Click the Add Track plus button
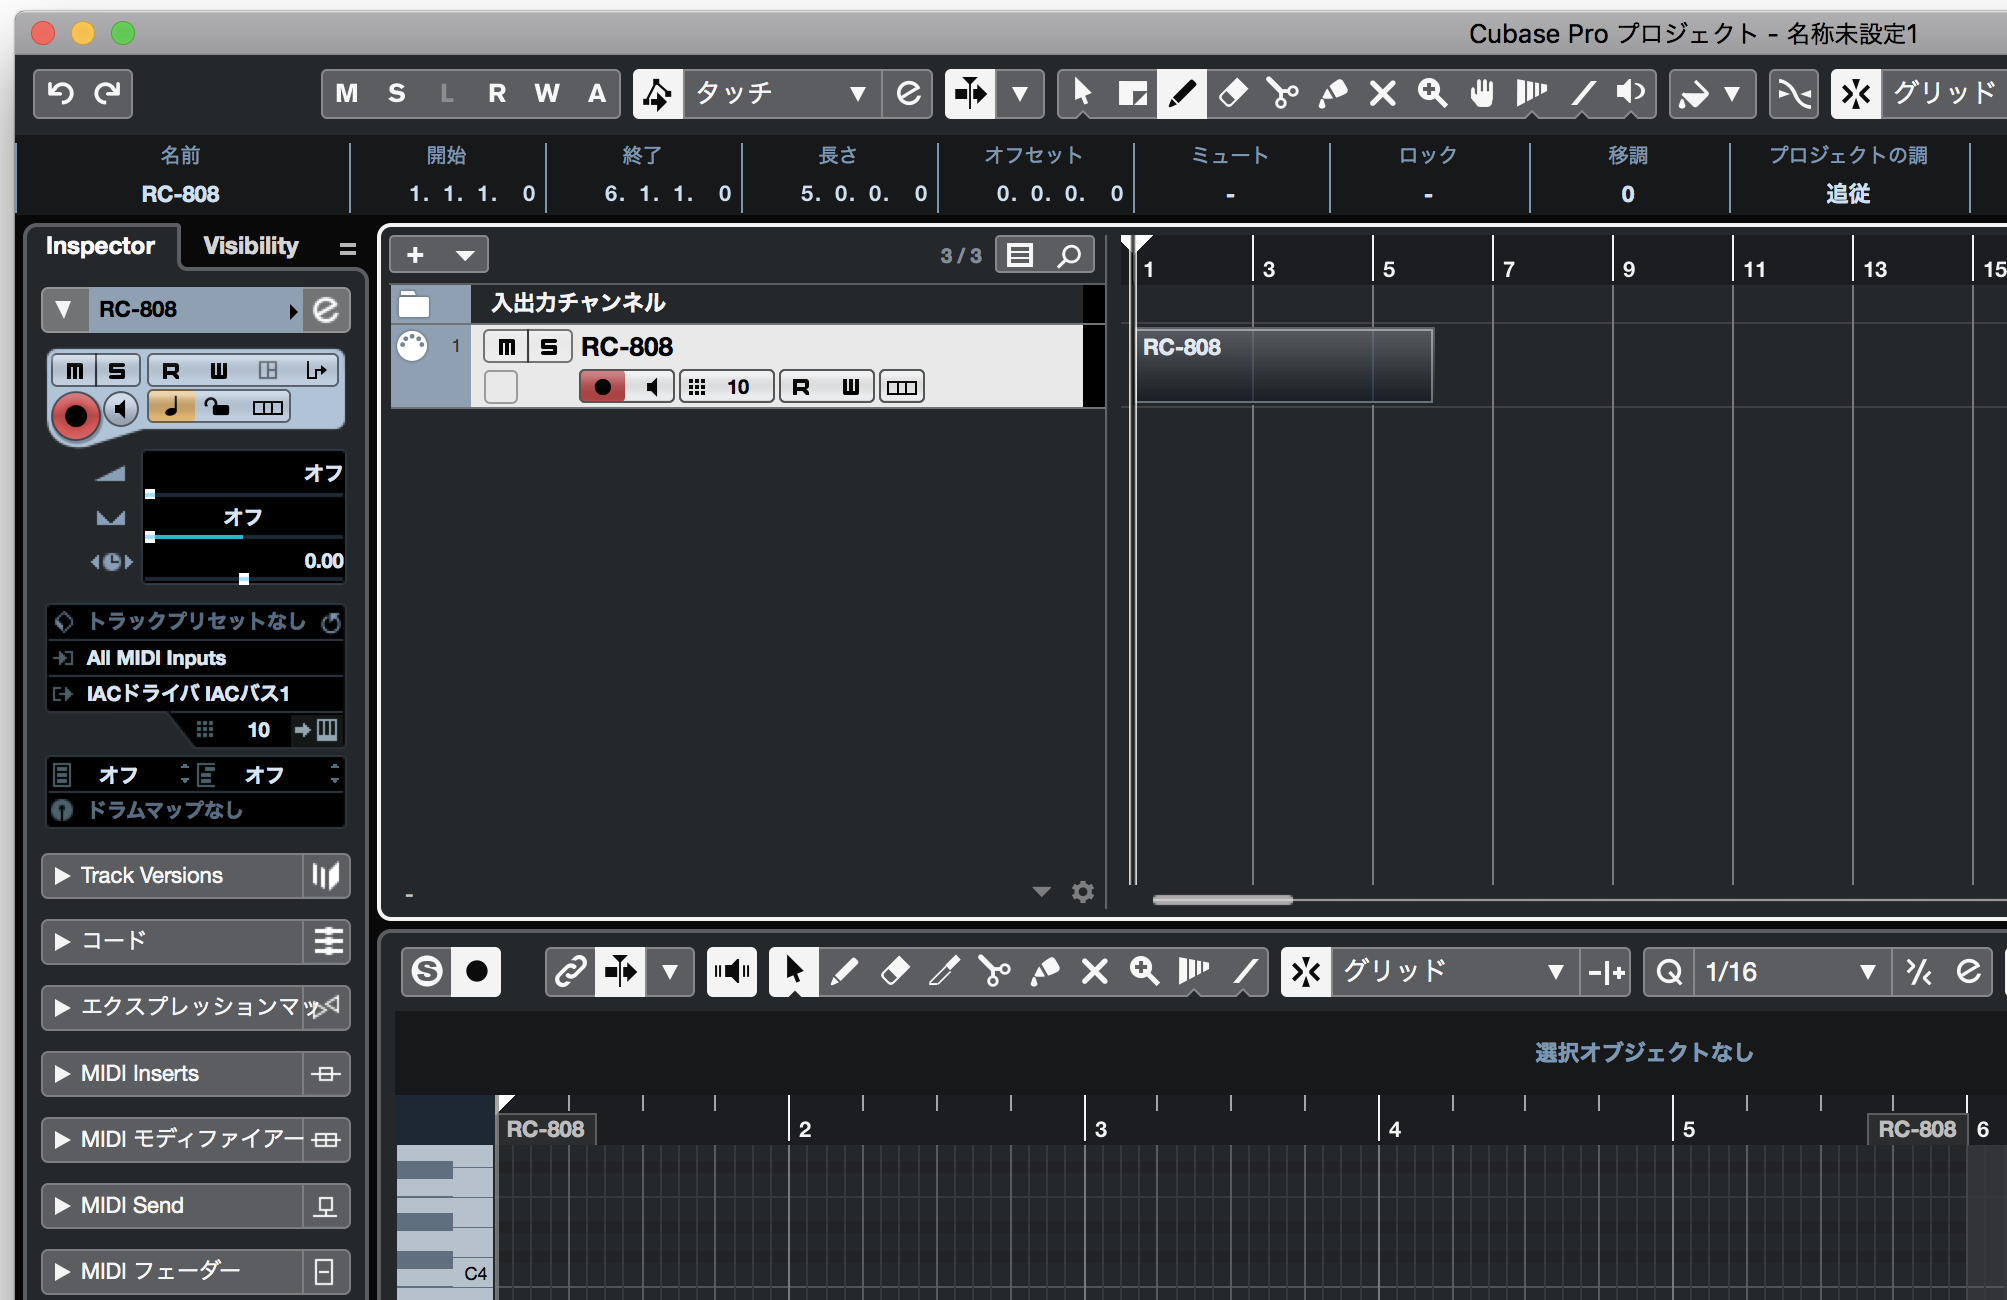 tap(415, 255)
